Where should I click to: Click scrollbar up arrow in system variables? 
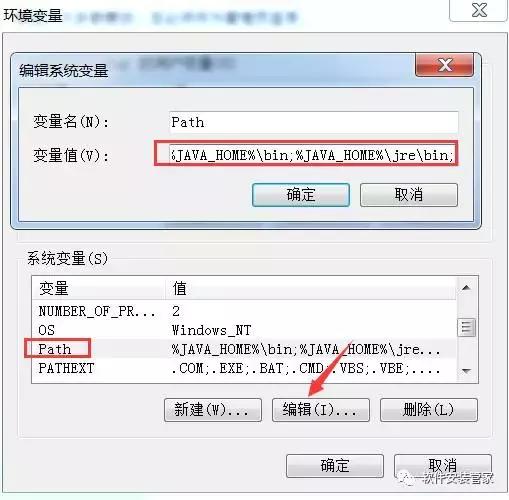[467, 288]
